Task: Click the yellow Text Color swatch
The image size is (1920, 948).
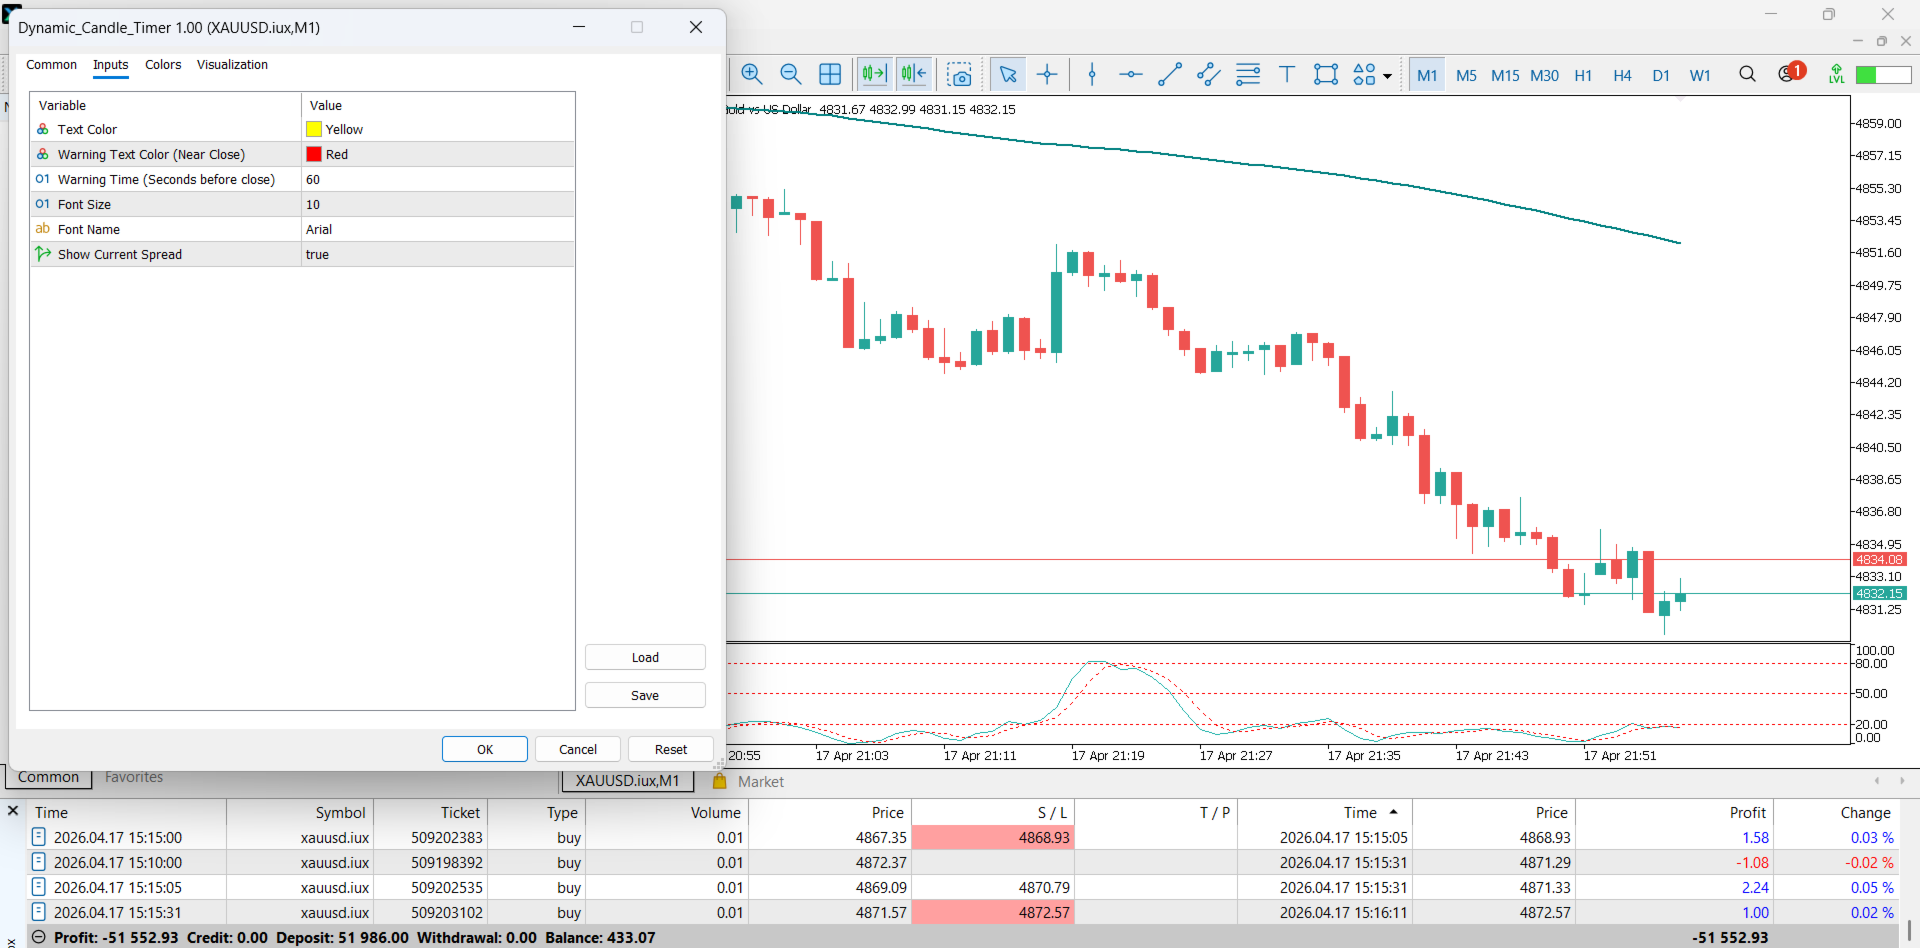Action: point(314,129)
